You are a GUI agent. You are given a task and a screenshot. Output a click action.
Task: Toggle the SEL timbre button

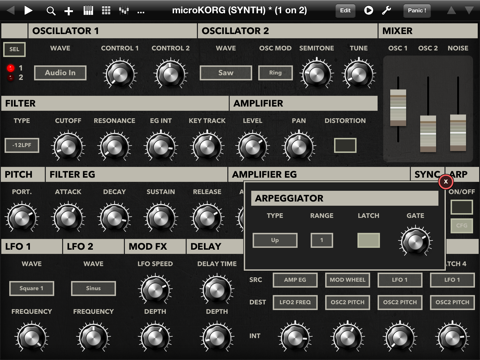click(14, 49)
